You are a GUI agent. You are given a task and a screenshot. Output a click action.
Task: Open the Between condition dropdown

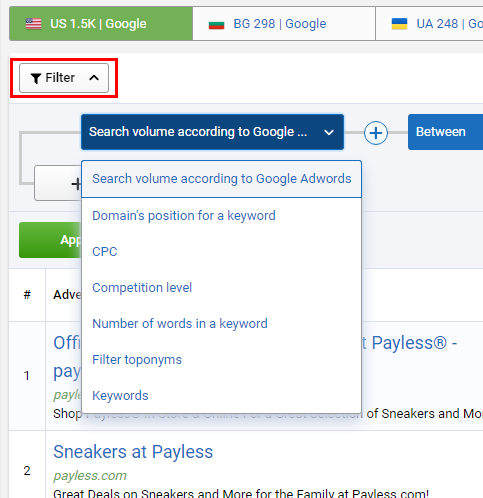coord(445,132)
